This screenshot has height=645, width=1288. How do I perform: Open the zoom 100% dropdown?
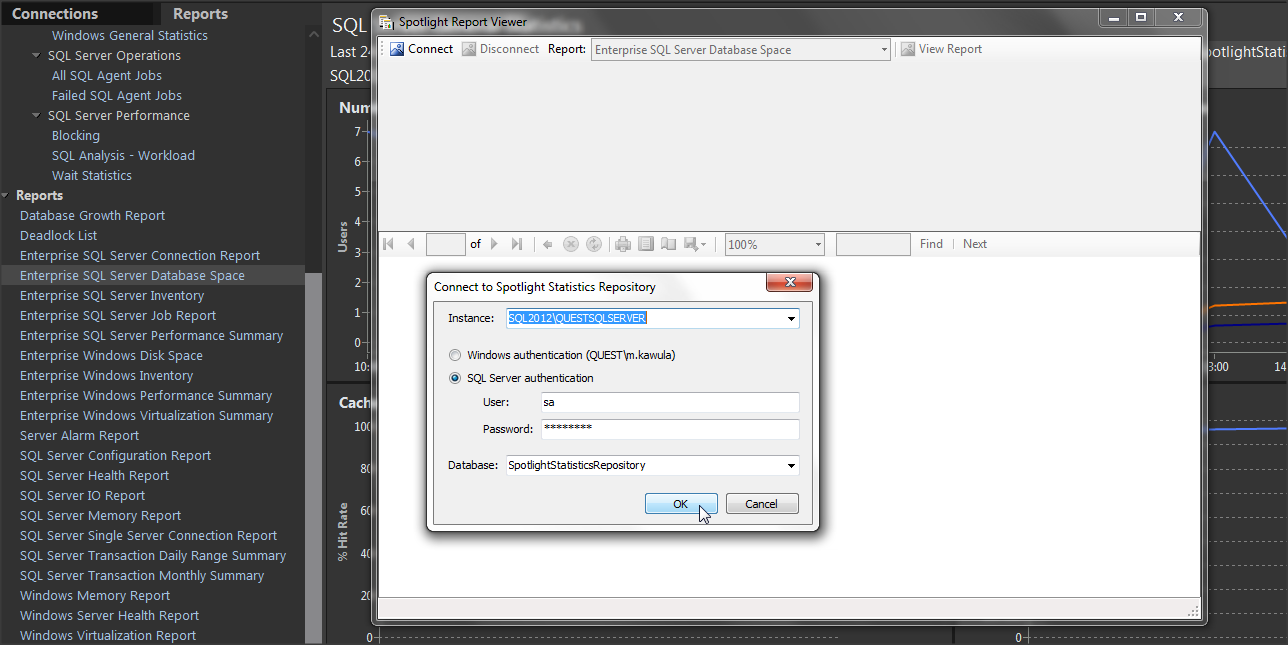coord(817,244)
